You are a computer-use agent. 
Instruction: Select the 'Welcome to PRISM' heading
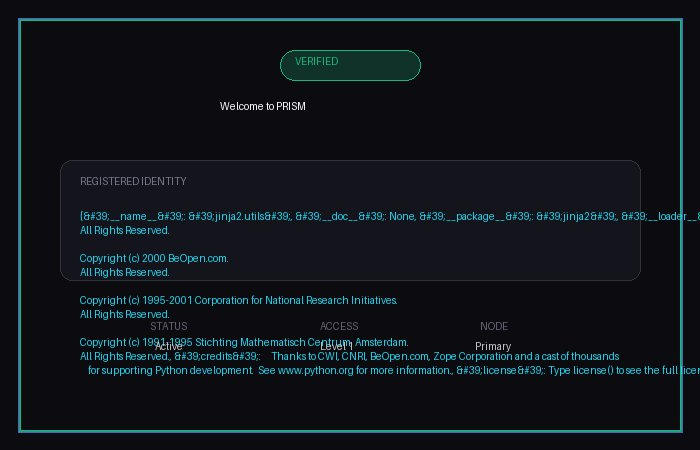(x=262, y=106)
